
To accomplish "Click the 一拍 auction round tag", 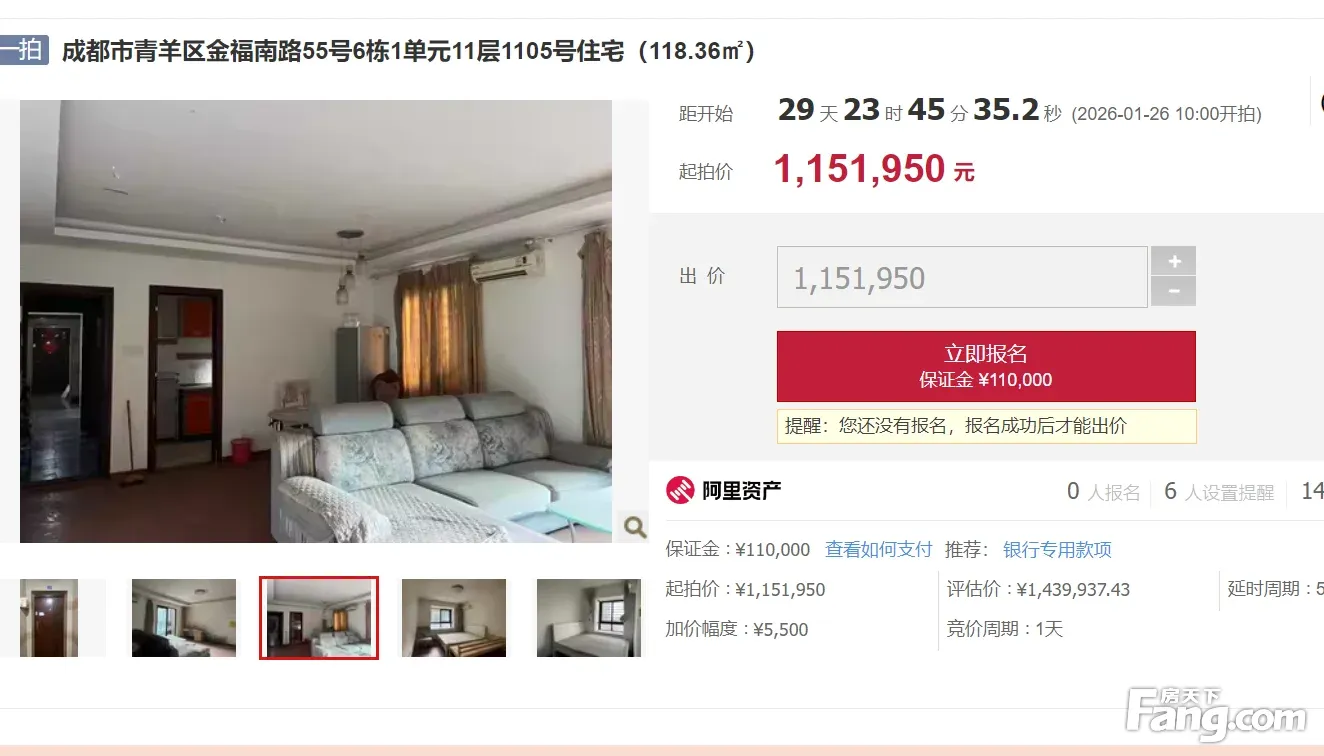I will click(x=23, y=50).
